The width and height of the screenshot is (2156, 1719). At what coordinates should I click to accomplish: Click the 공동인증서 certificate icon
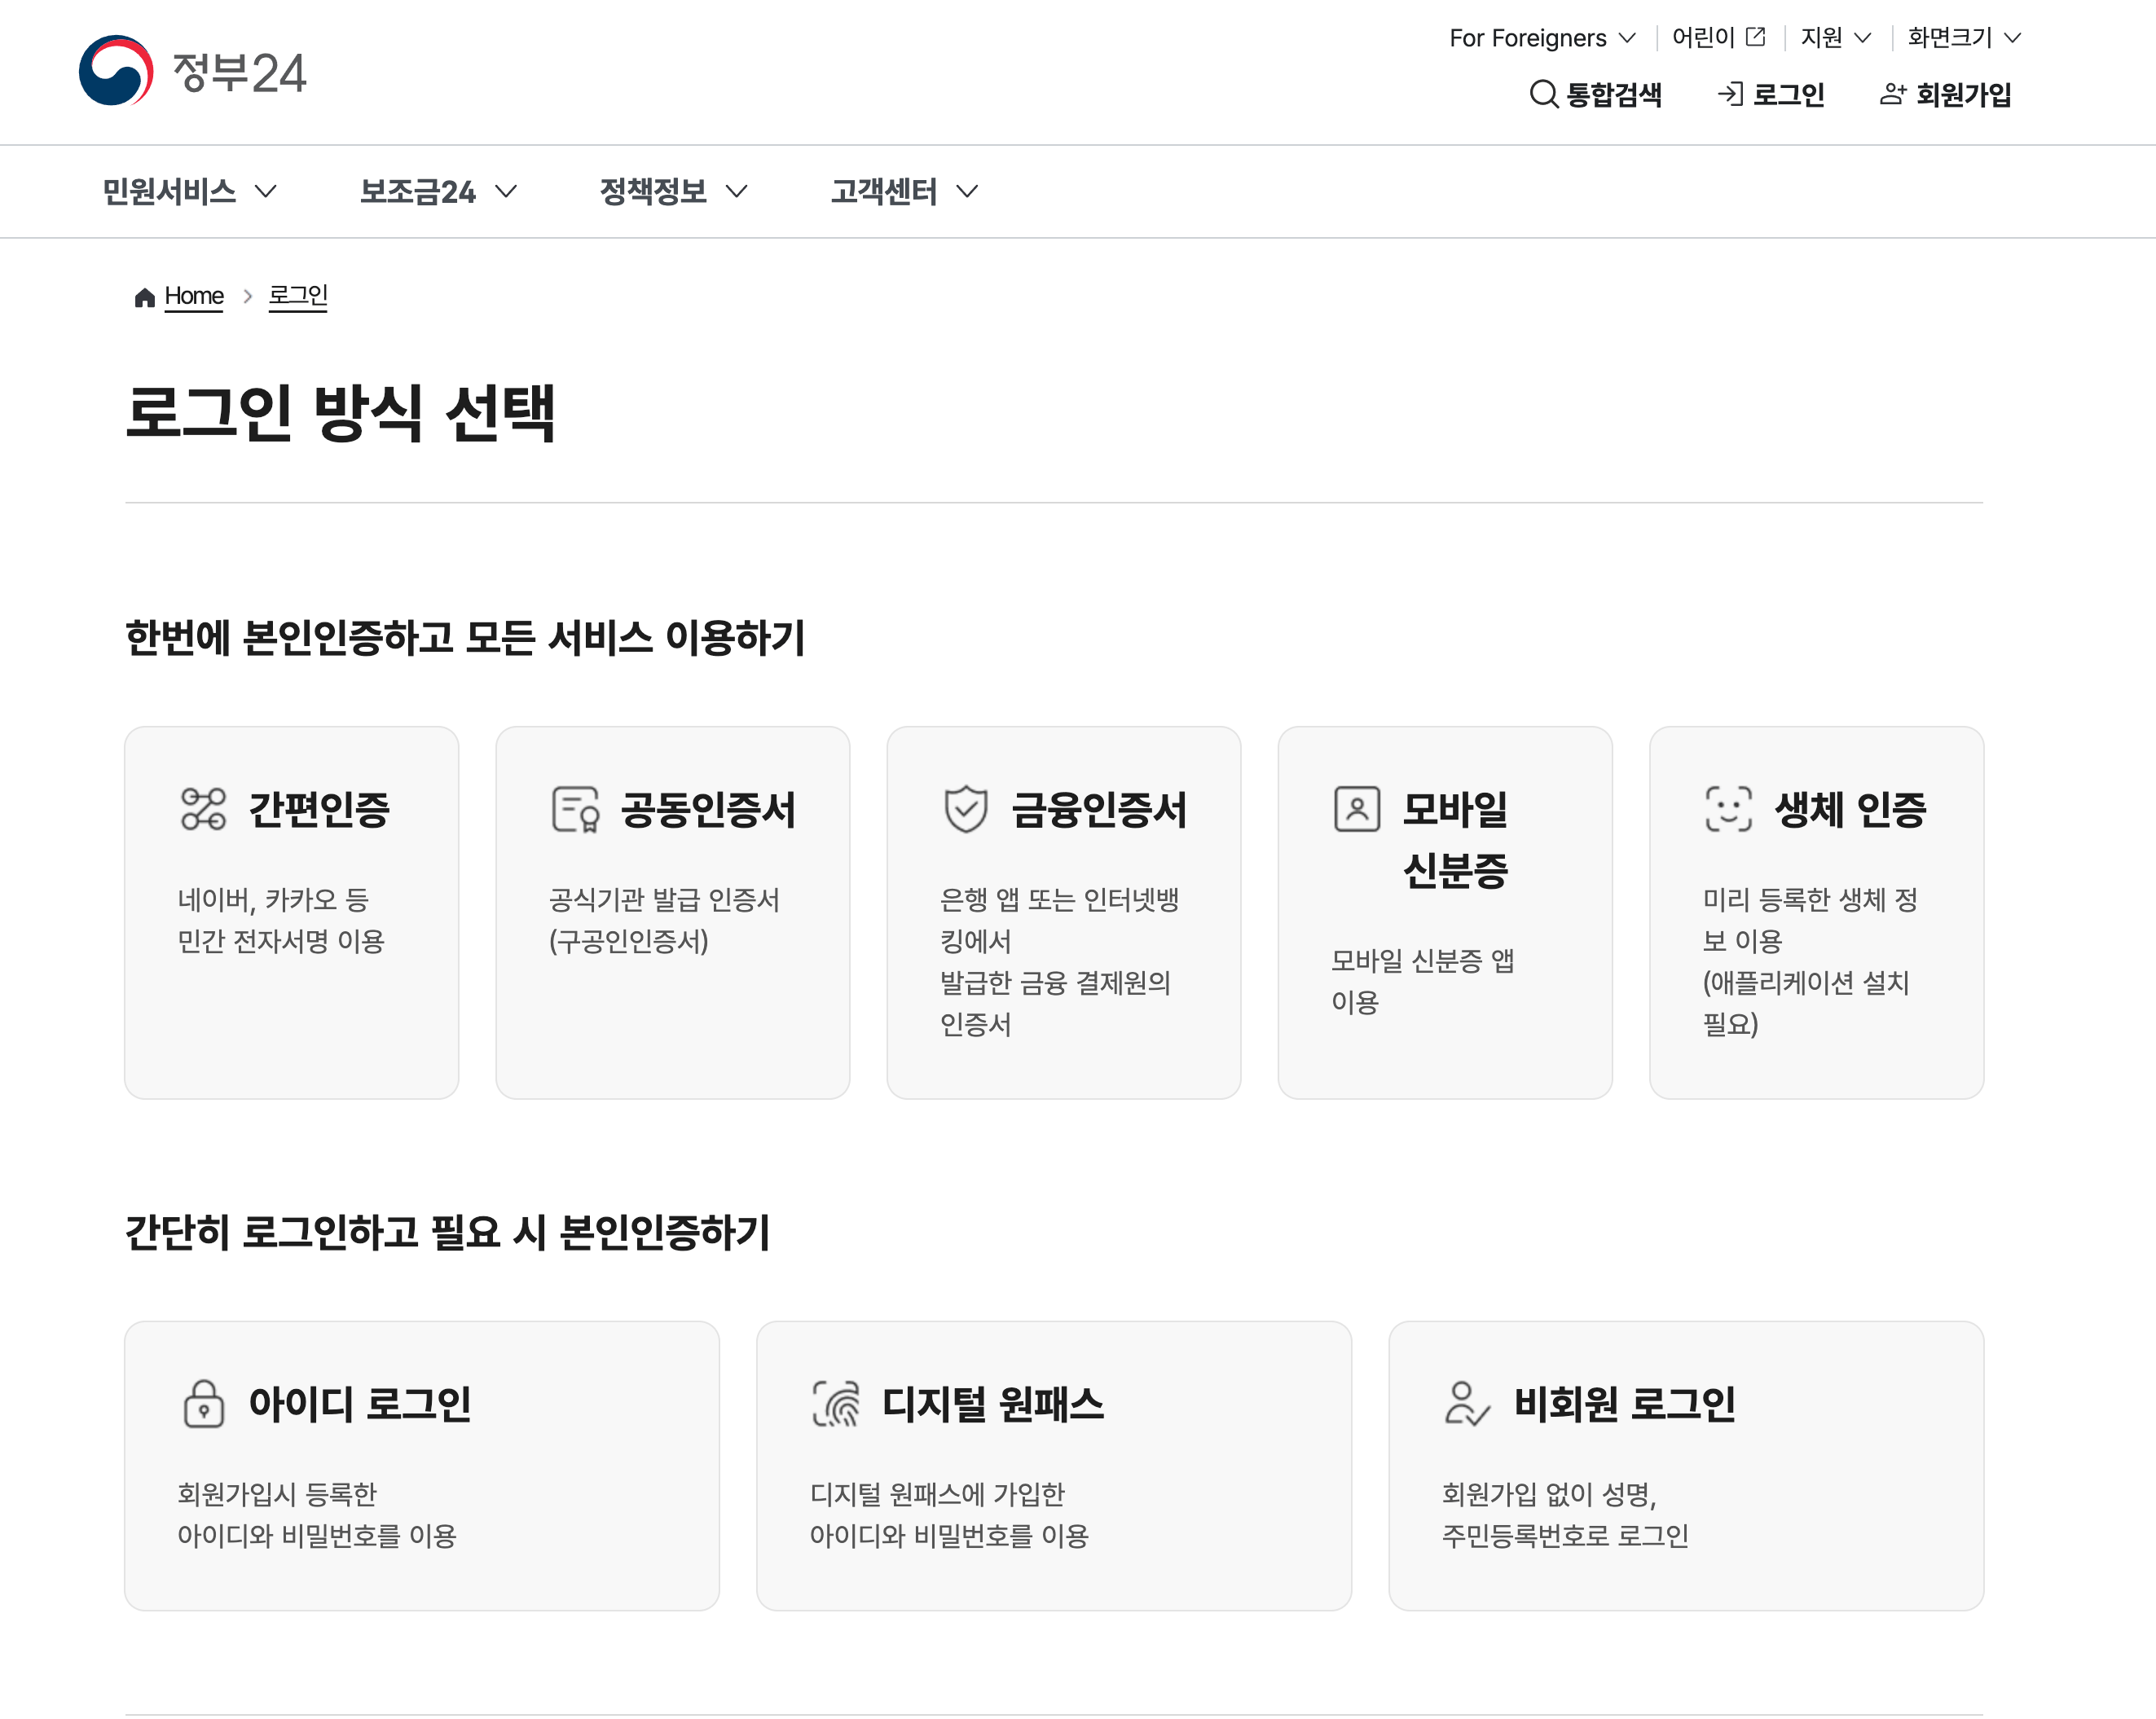click(575, 809)
